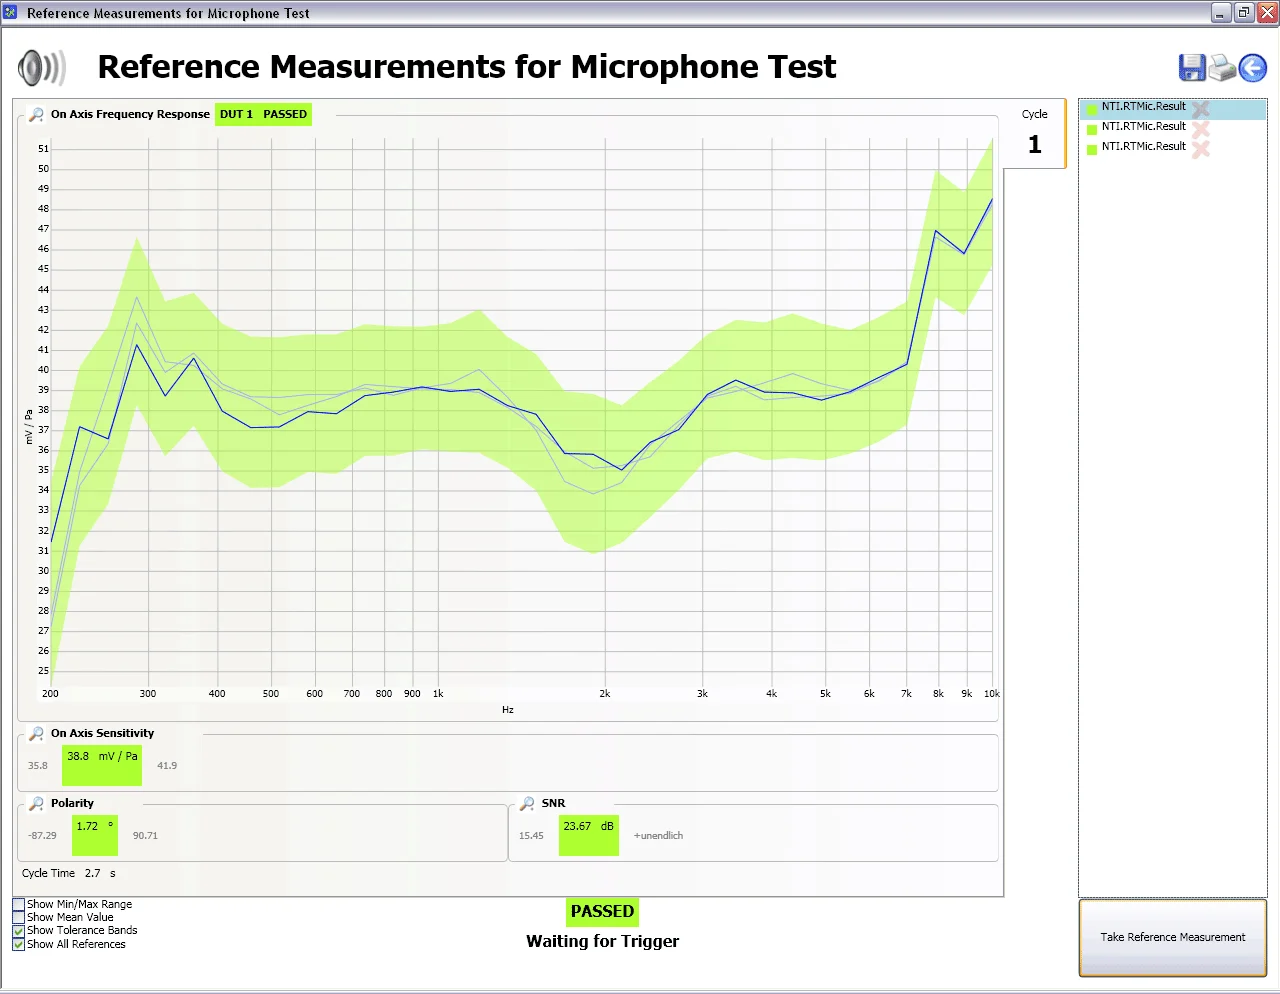Screen dimensions: 1280x994
Task: Click the loudspeaker icon beside the page title
Action: pyautogui.click(x=40, y=66)
